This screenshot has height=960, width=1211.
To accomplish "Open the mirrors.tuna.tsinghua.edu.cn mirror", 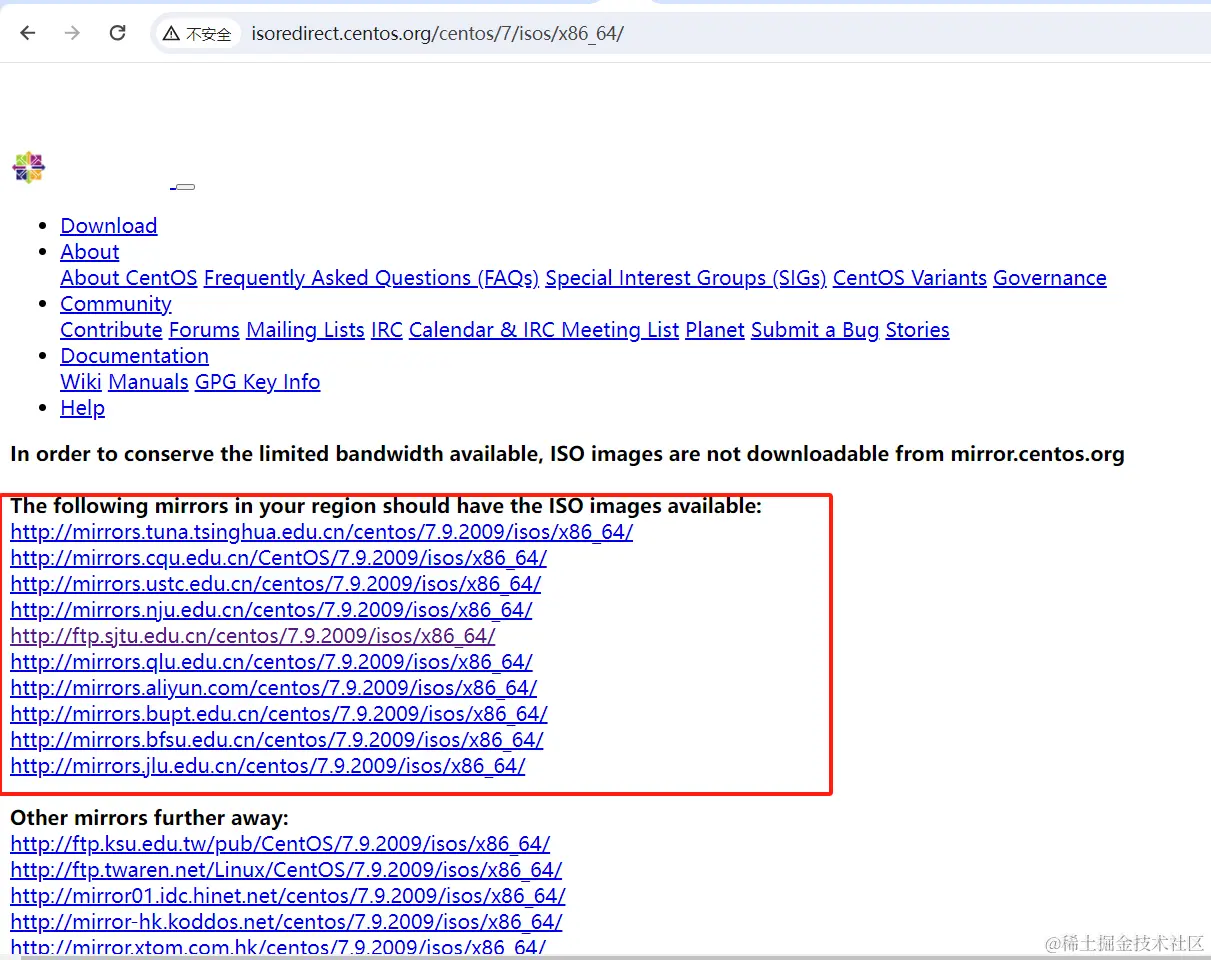I will coord(322,532).
